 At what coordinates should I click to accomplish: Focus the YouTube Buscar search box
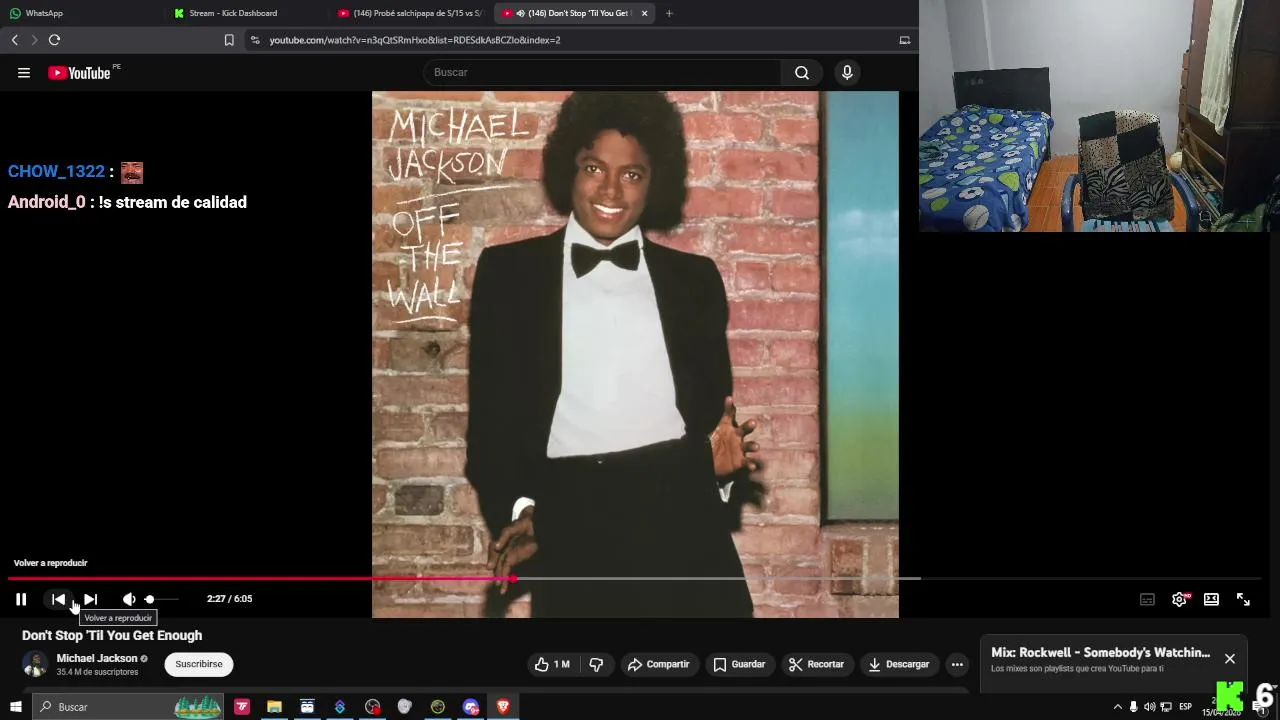coord(603,72)
